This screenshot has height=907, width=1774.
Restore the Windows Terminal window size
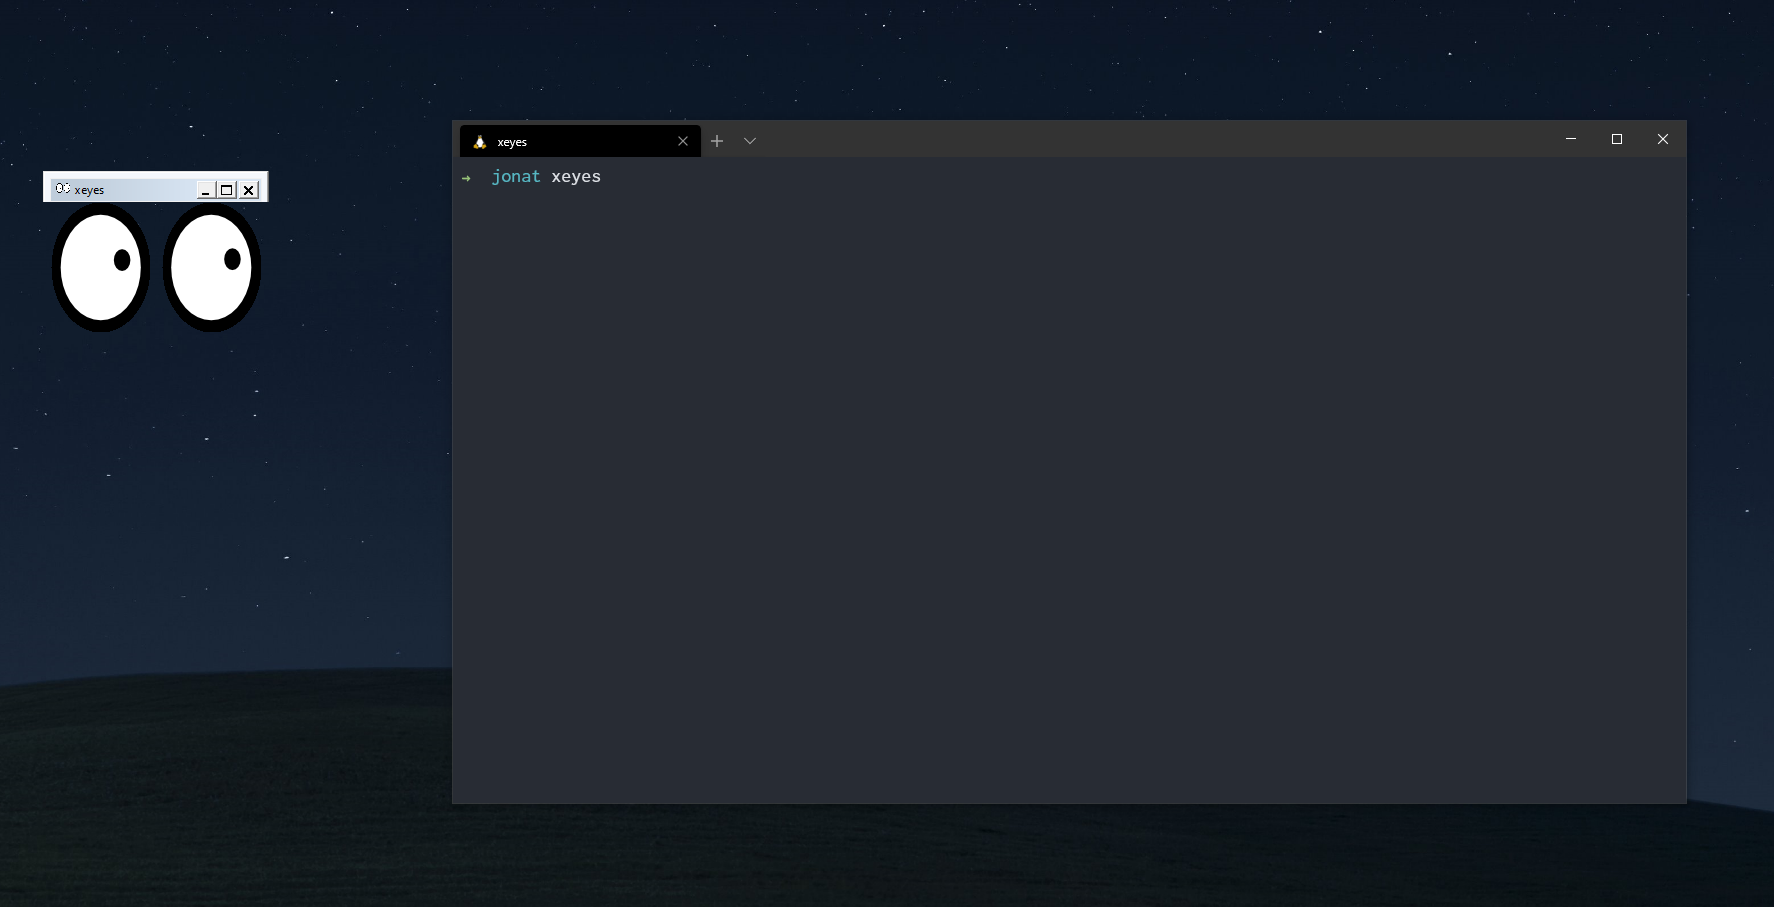click(1617, 139)
